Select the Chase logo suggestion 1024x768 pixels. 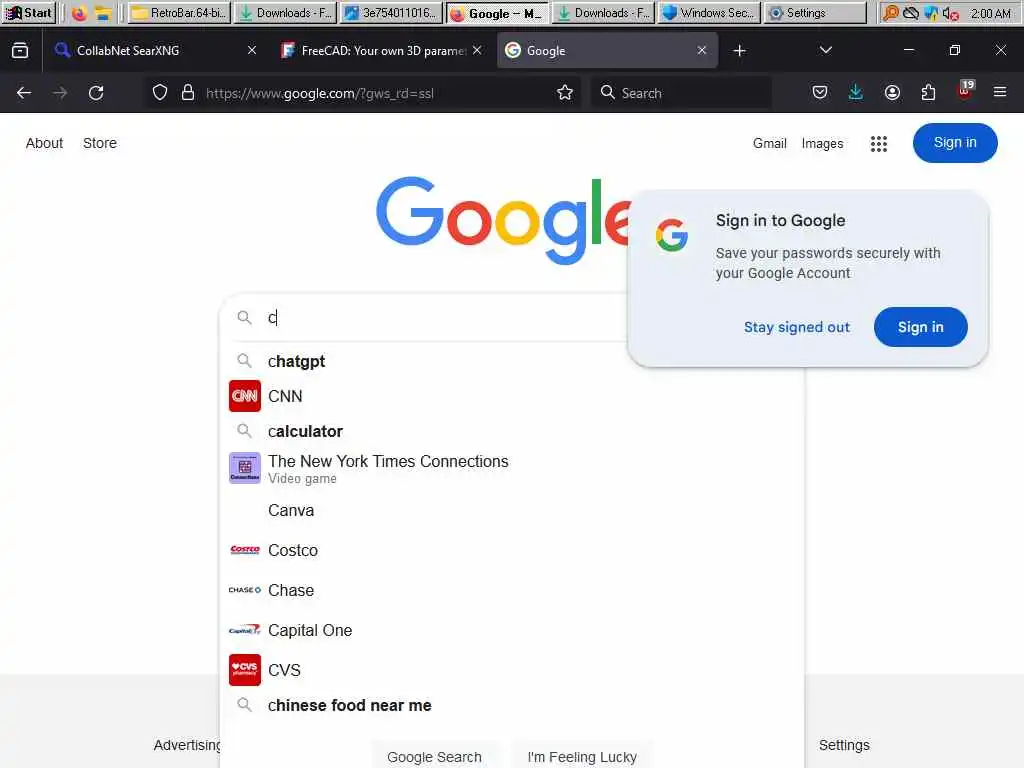point(245,590)
